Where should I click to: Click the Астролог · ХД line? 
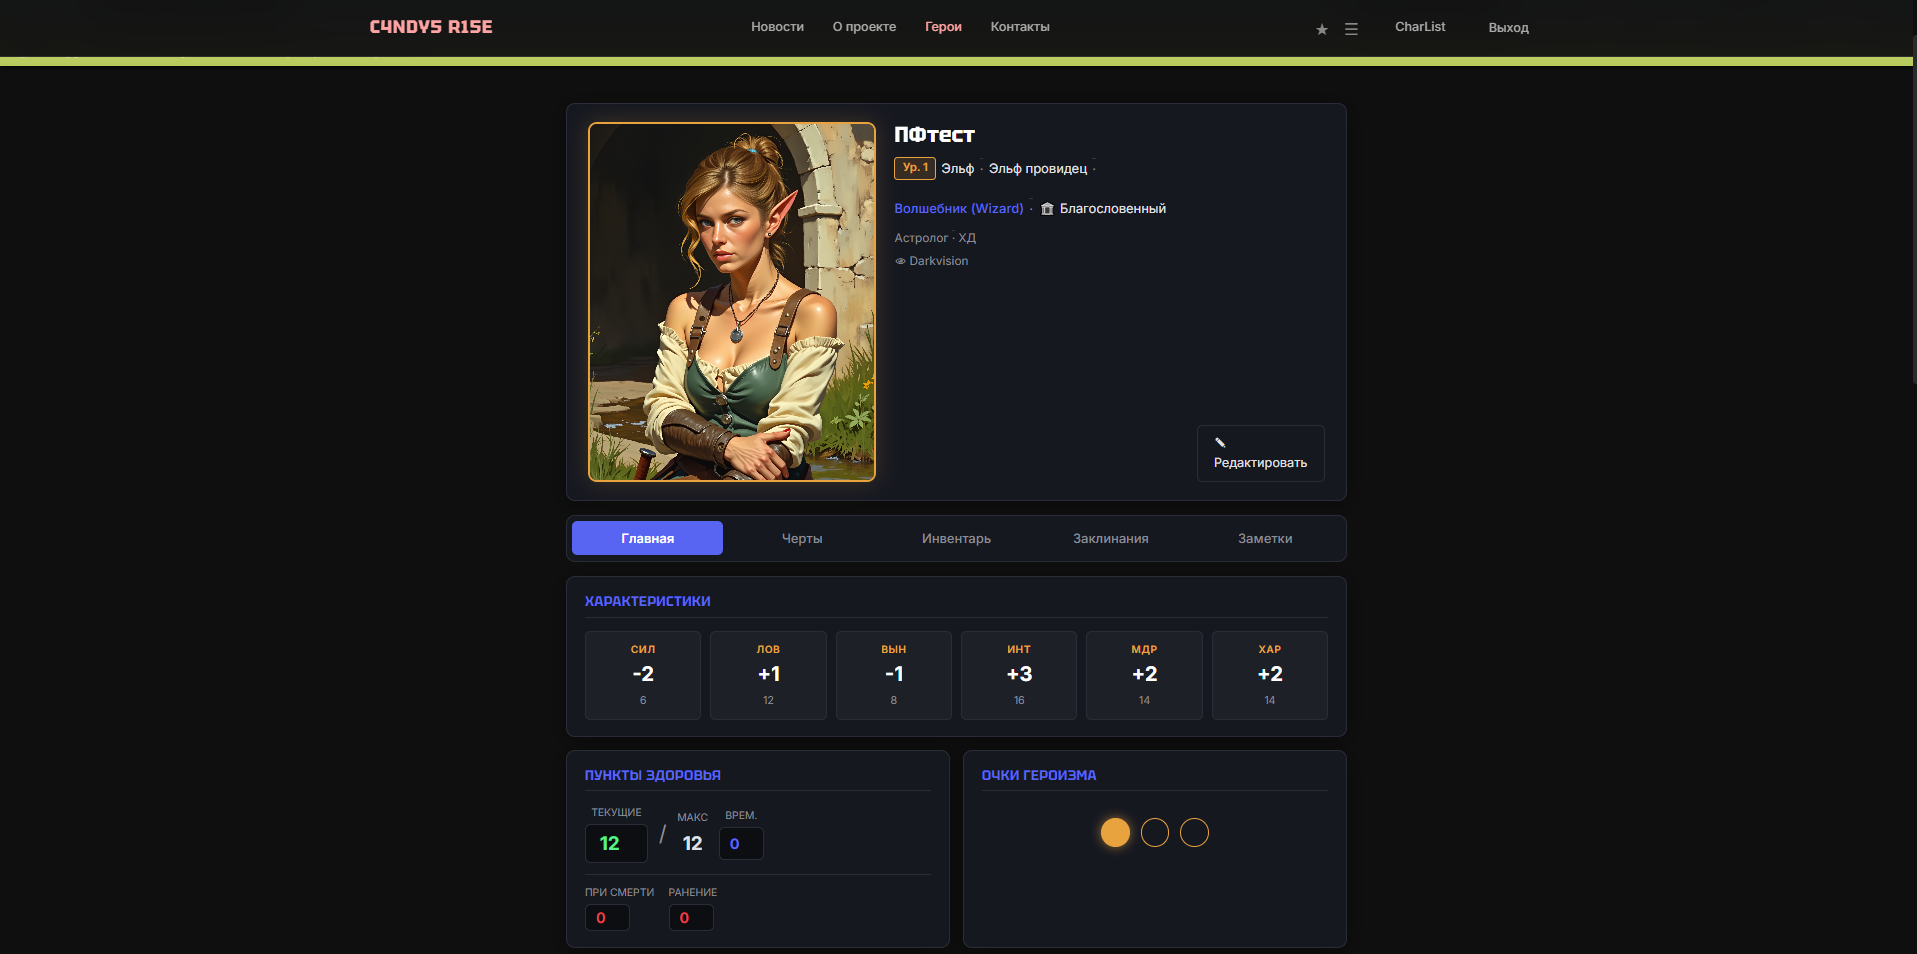click(935, 238)
